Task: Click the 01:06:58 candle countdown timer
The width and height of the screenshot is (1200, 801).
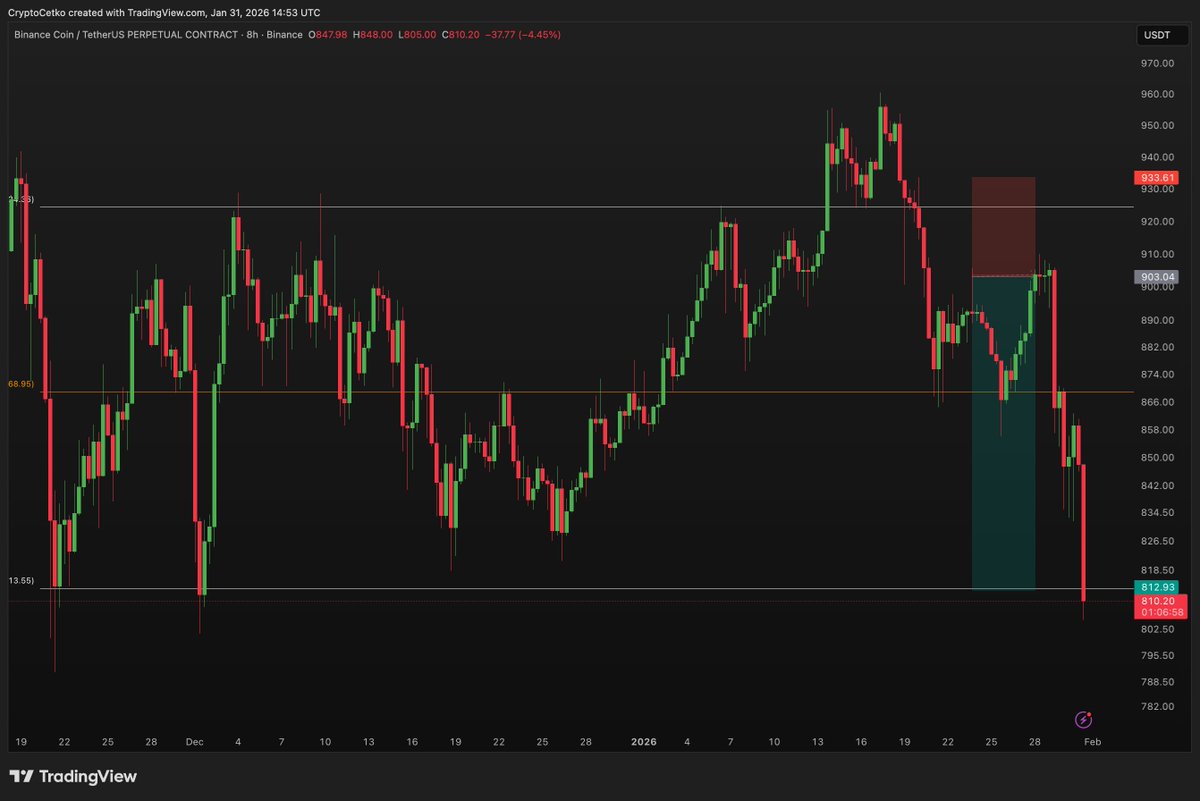Action: (x=1161, y=612)
